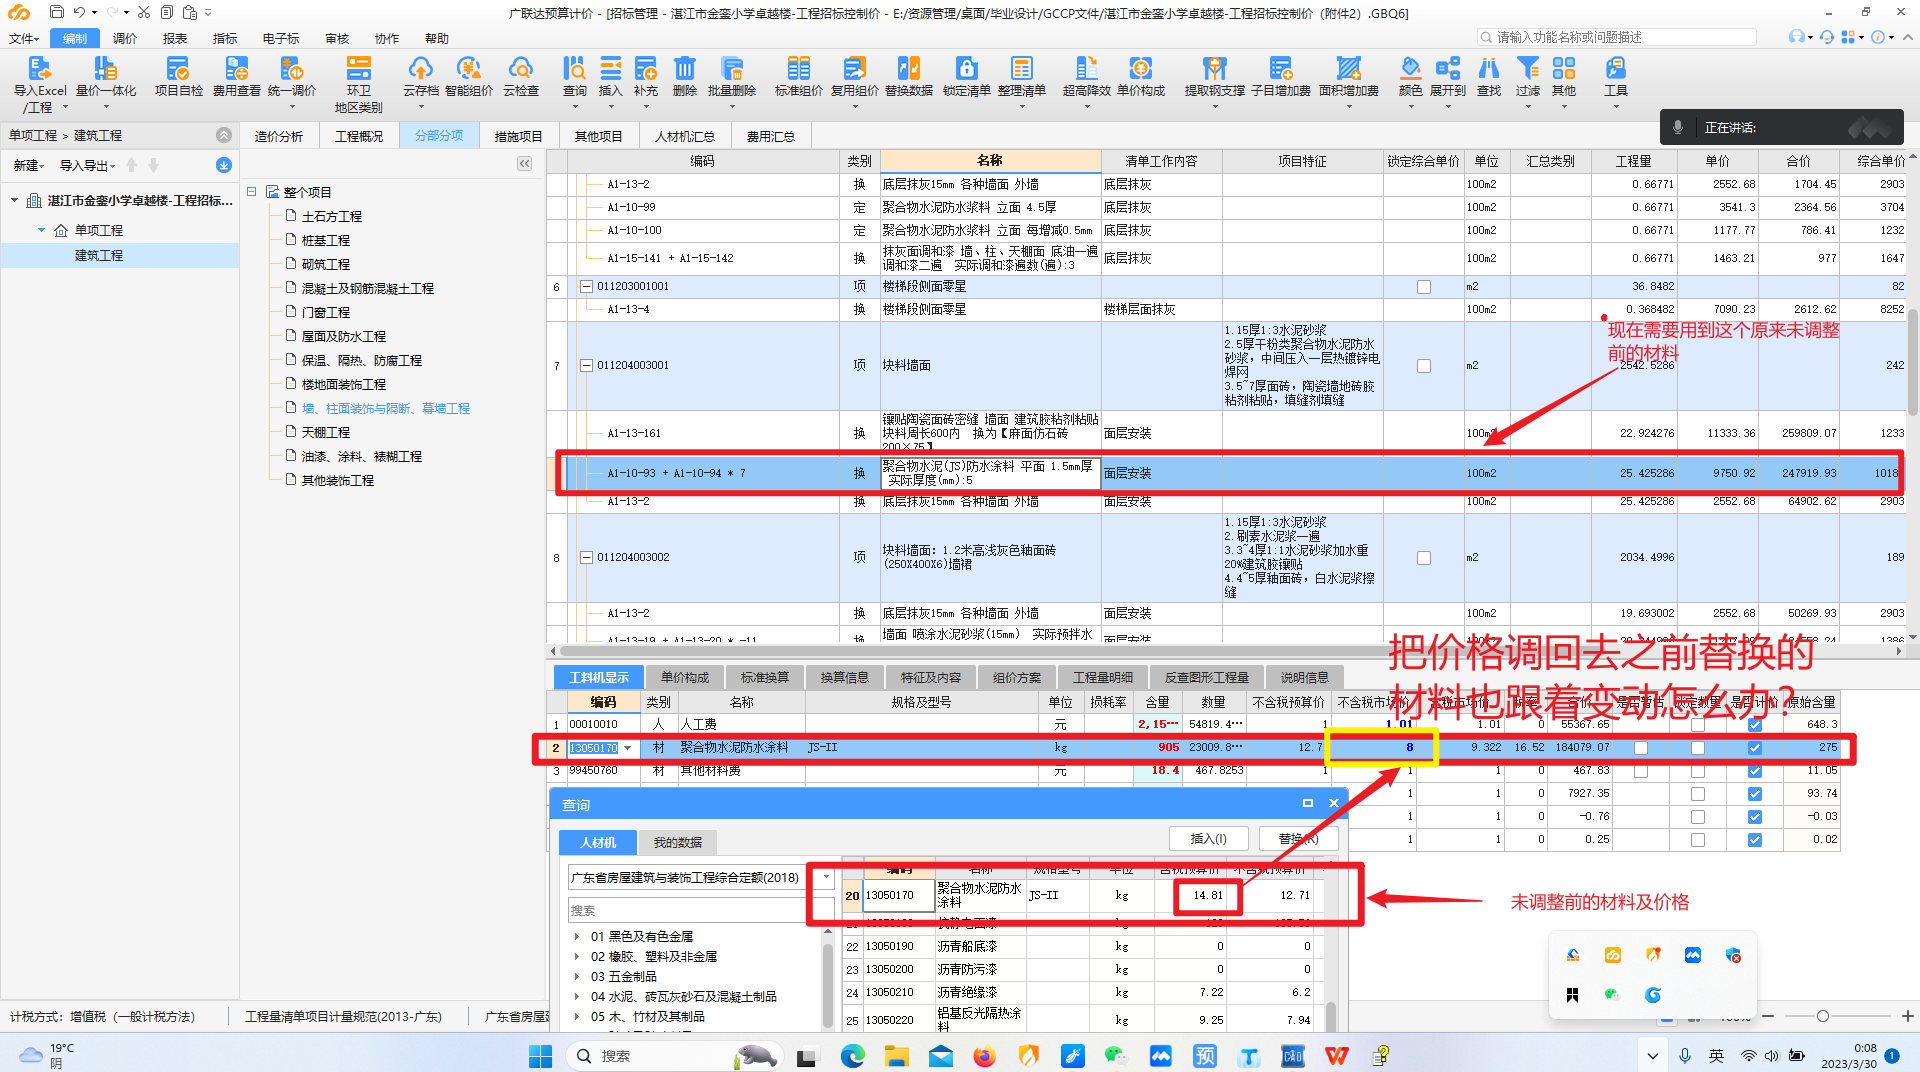Click 替换数据 toolbar icon

coord(908,76)
